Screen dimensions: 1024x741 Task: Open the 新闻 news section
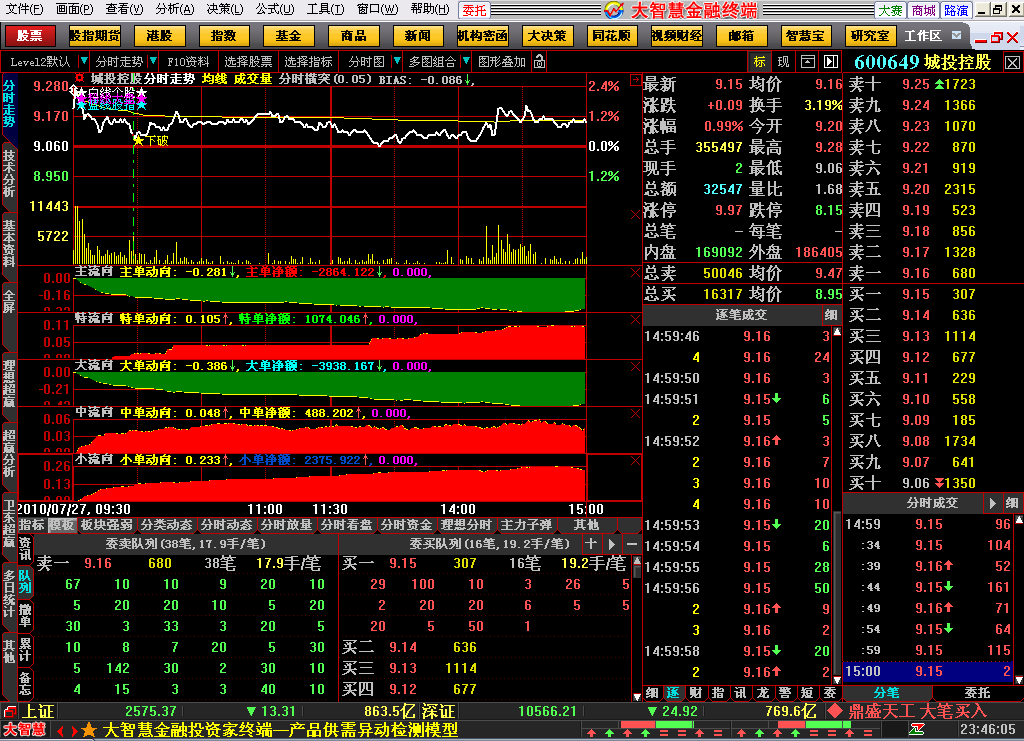click(x=418, y=36)
